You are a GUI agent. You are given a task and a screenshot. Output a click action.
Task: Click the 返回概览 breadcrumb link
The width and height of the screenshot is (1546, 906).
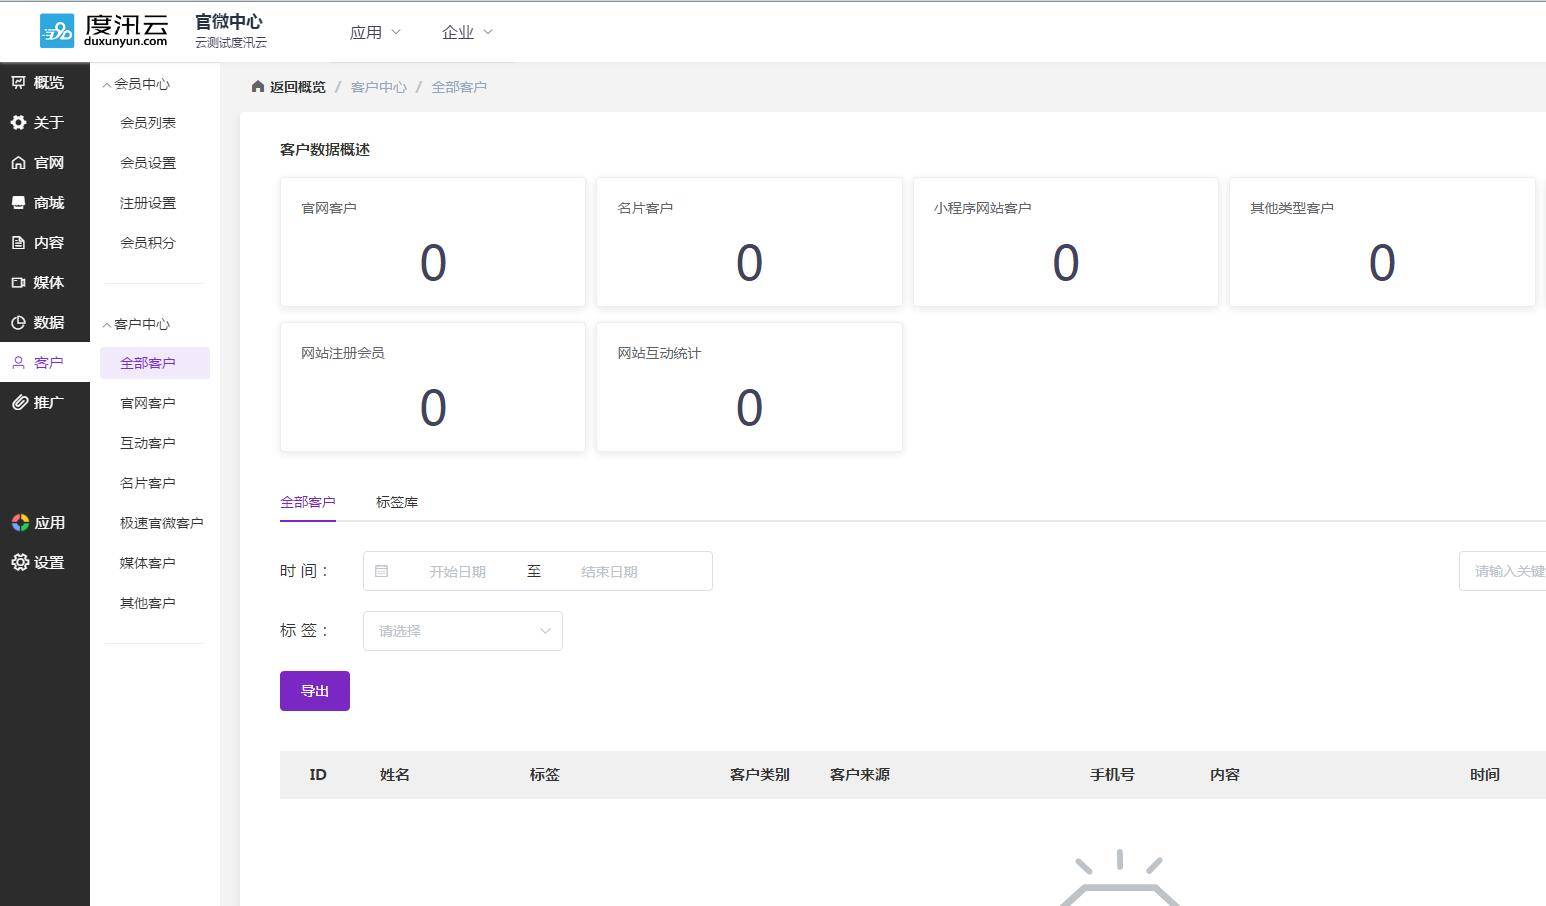(298, 87)
